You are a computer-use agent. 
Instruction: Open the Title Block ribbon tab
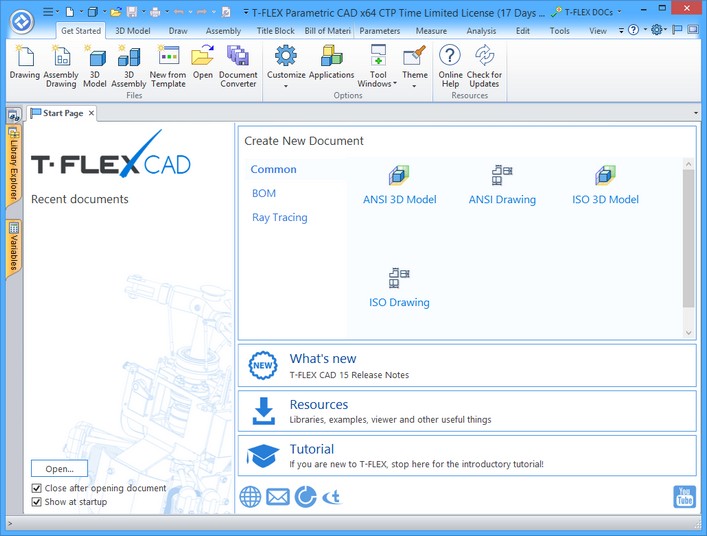pyautogui.click(x=275, y=31)
